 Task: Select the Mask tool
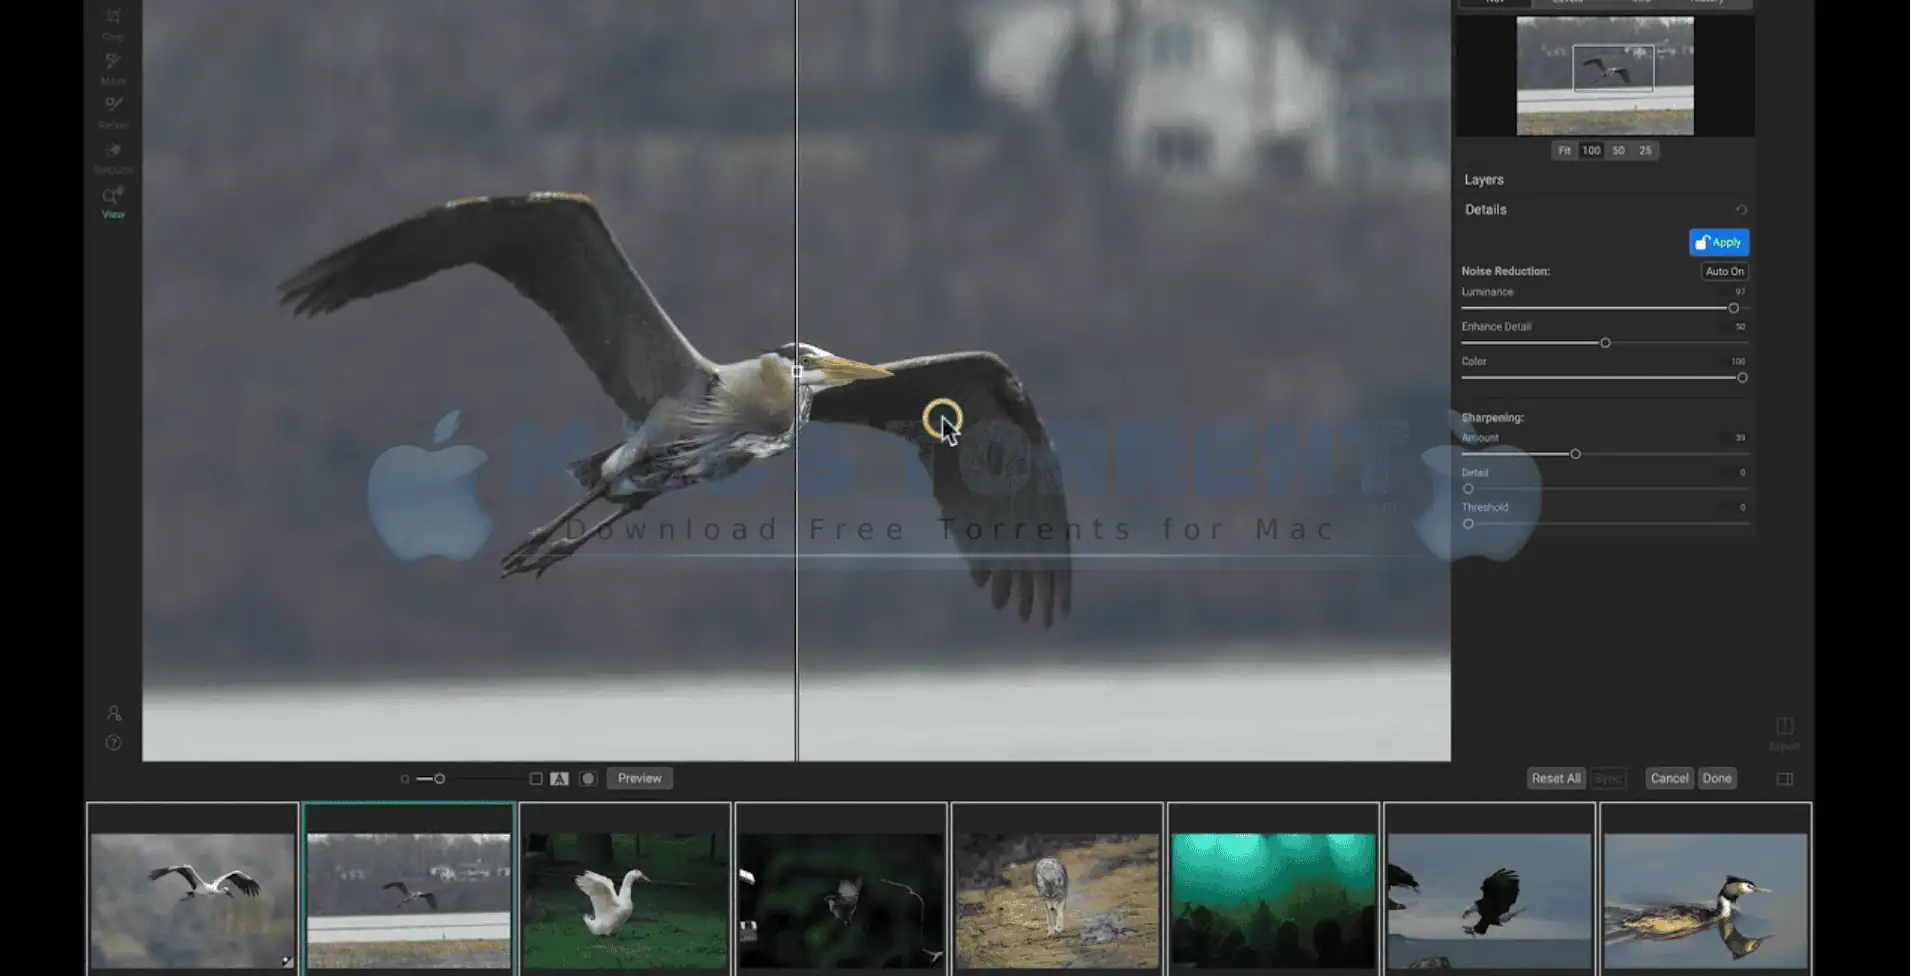click(113, 68)
